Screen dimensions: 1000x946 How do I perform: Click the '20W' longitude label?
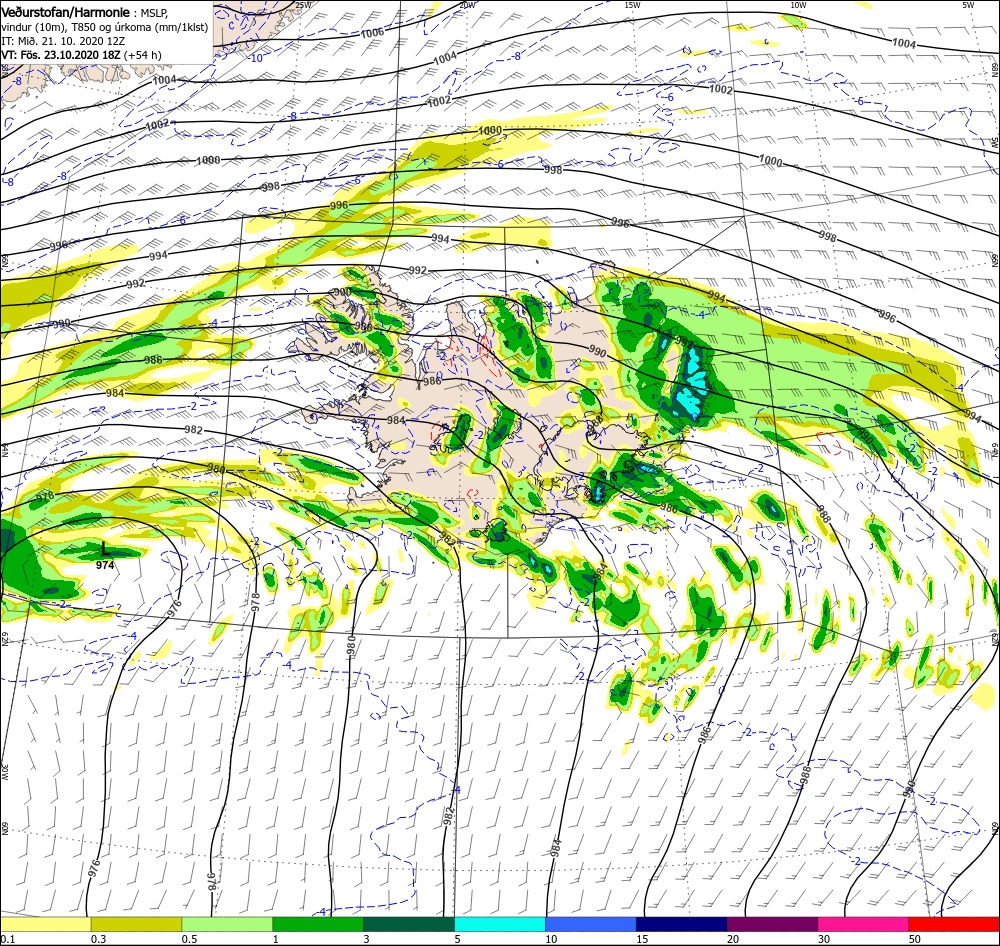point(467,5)
